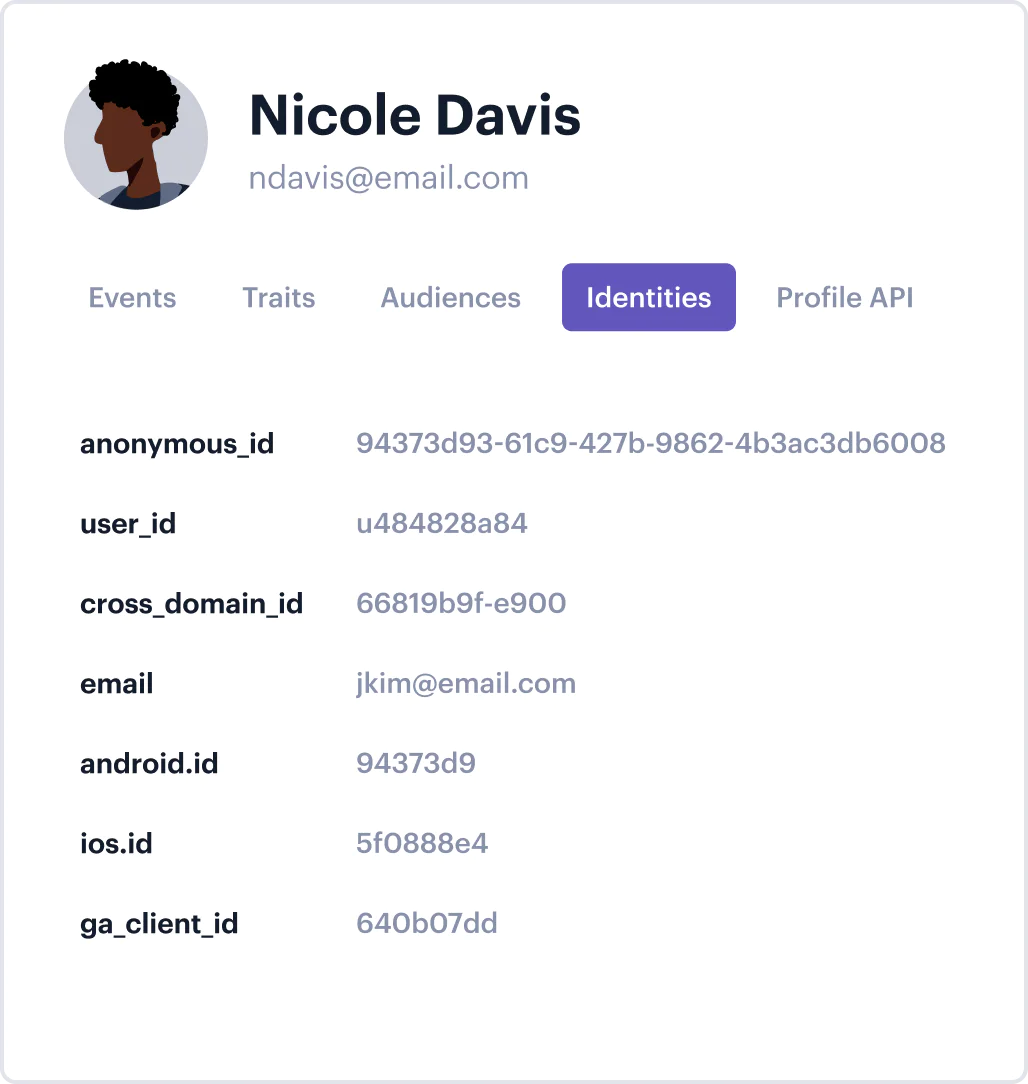Screen dimensions: 1028x1084
Task: Click Nicole Davis's profile avatar
Action: (135, 135)
